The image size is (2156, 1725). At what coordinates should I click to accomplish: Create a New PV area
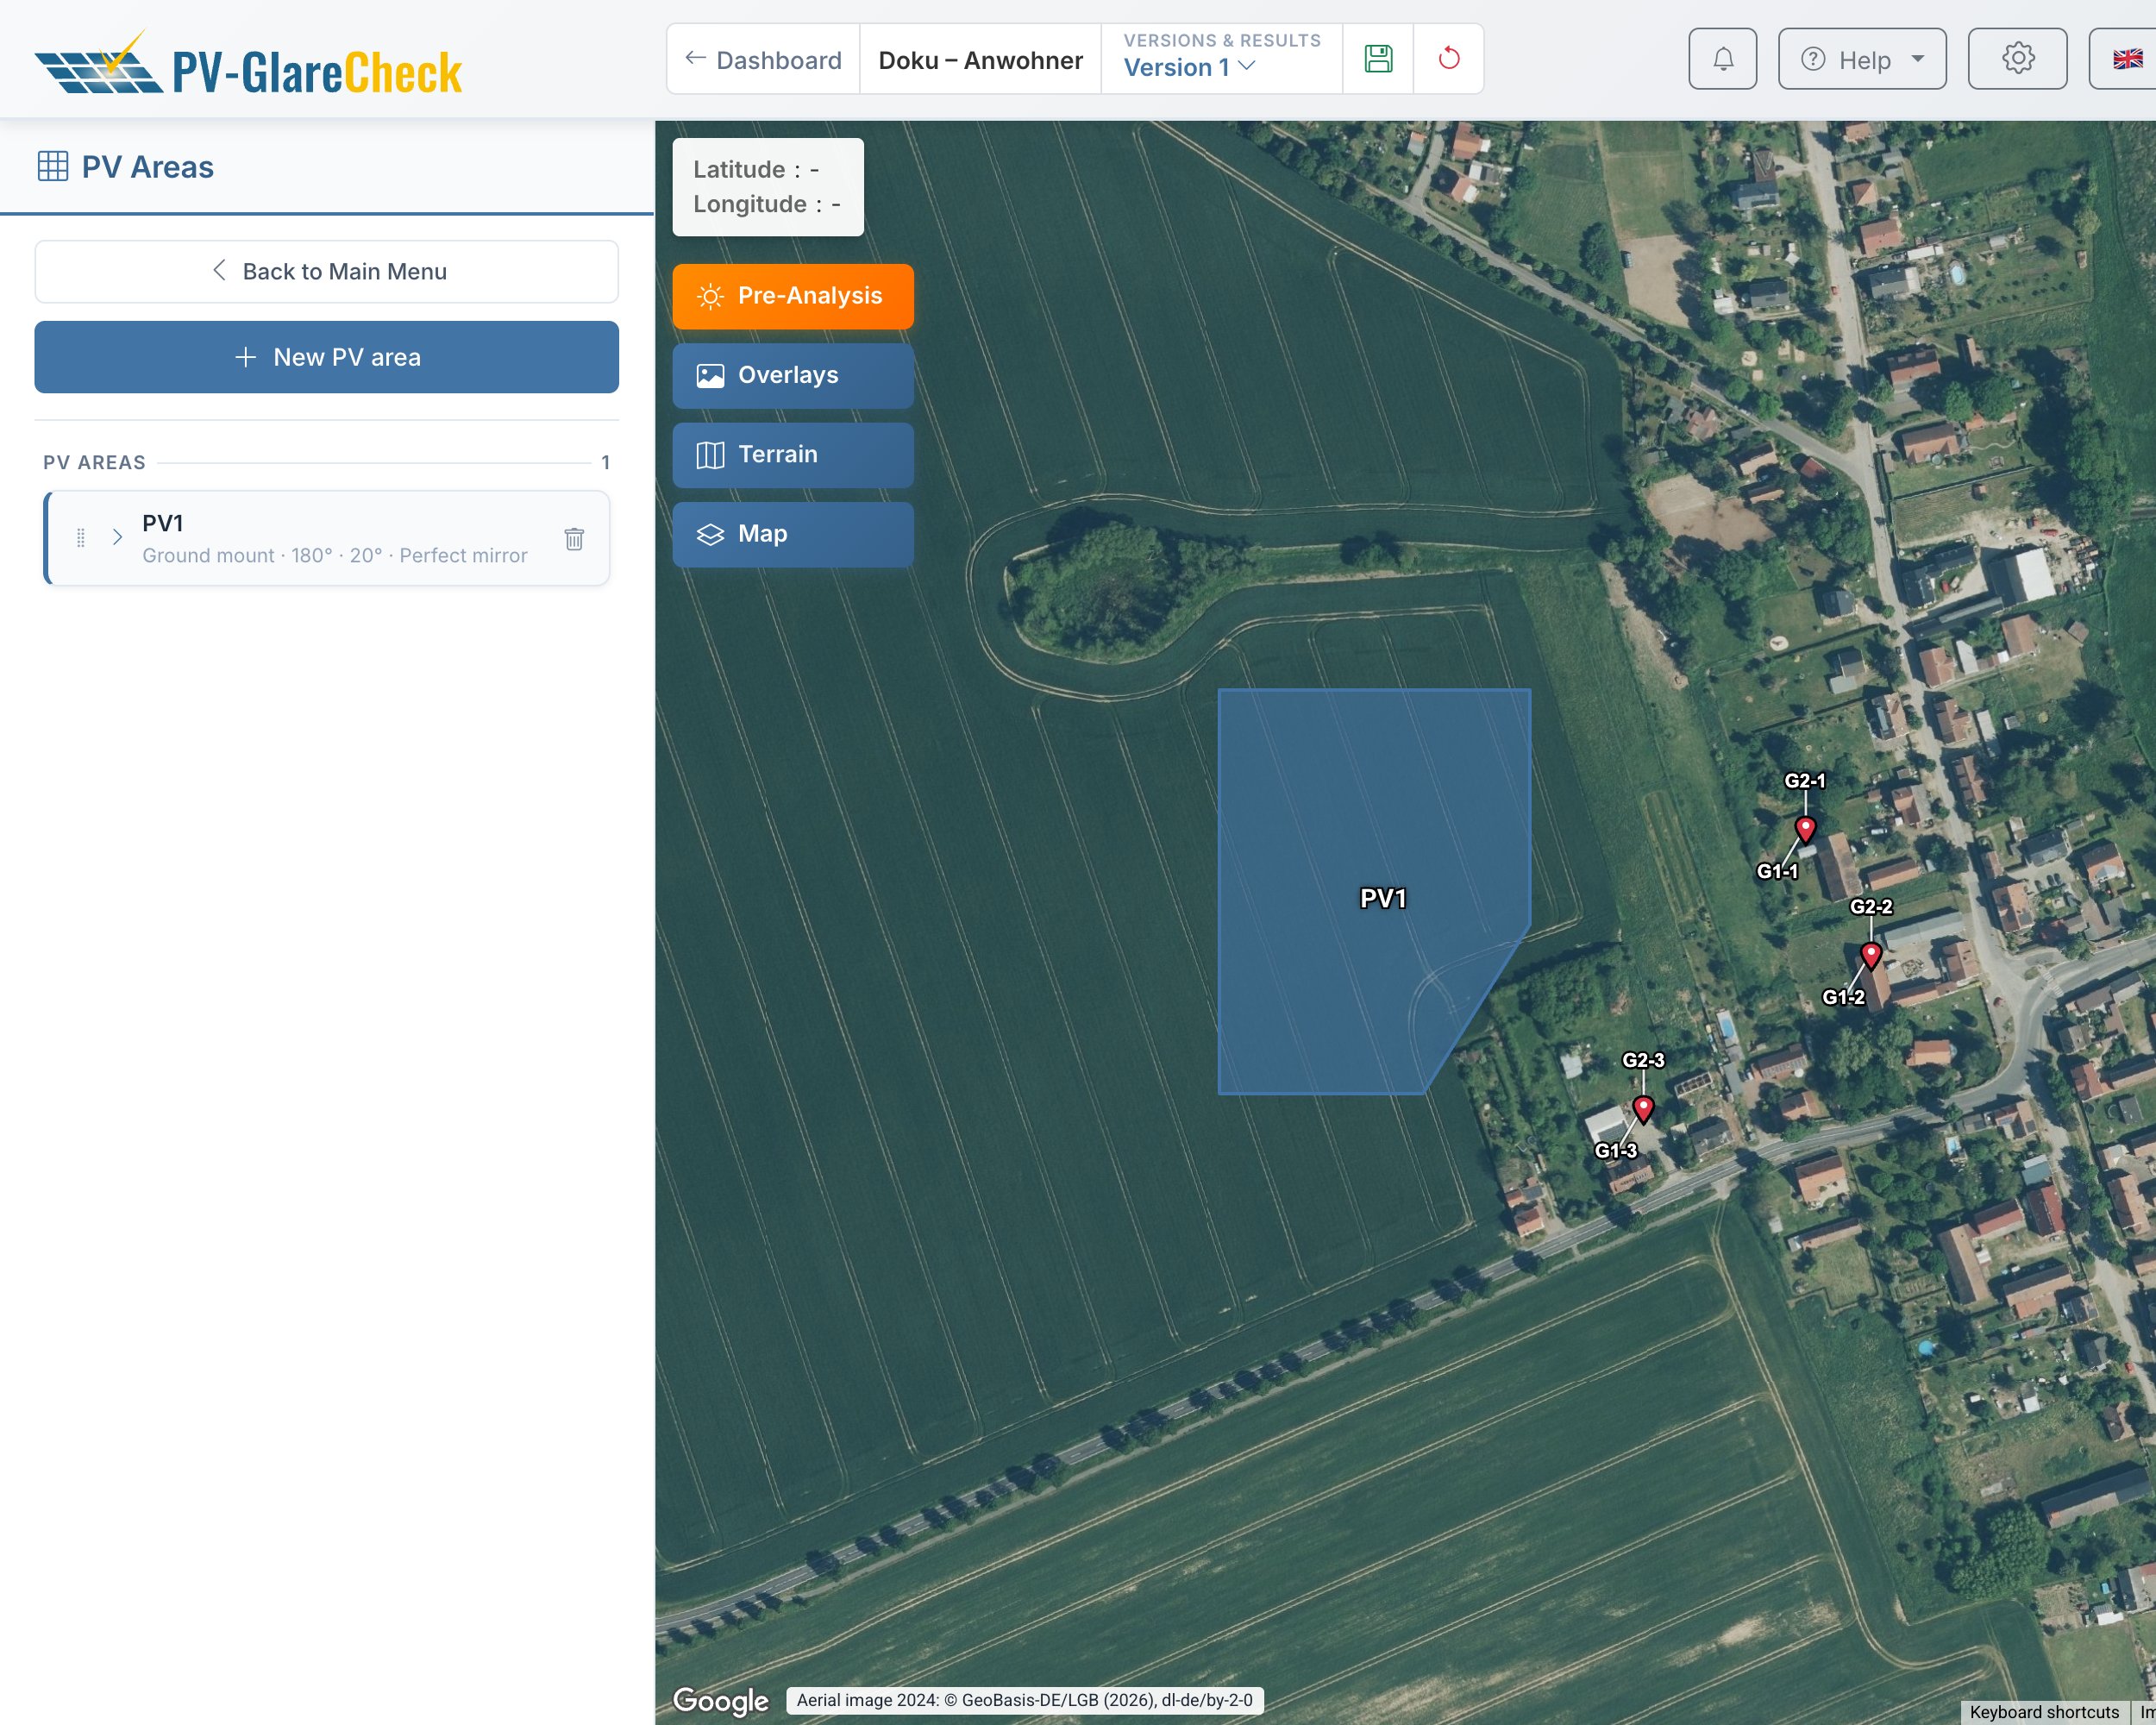326,357
